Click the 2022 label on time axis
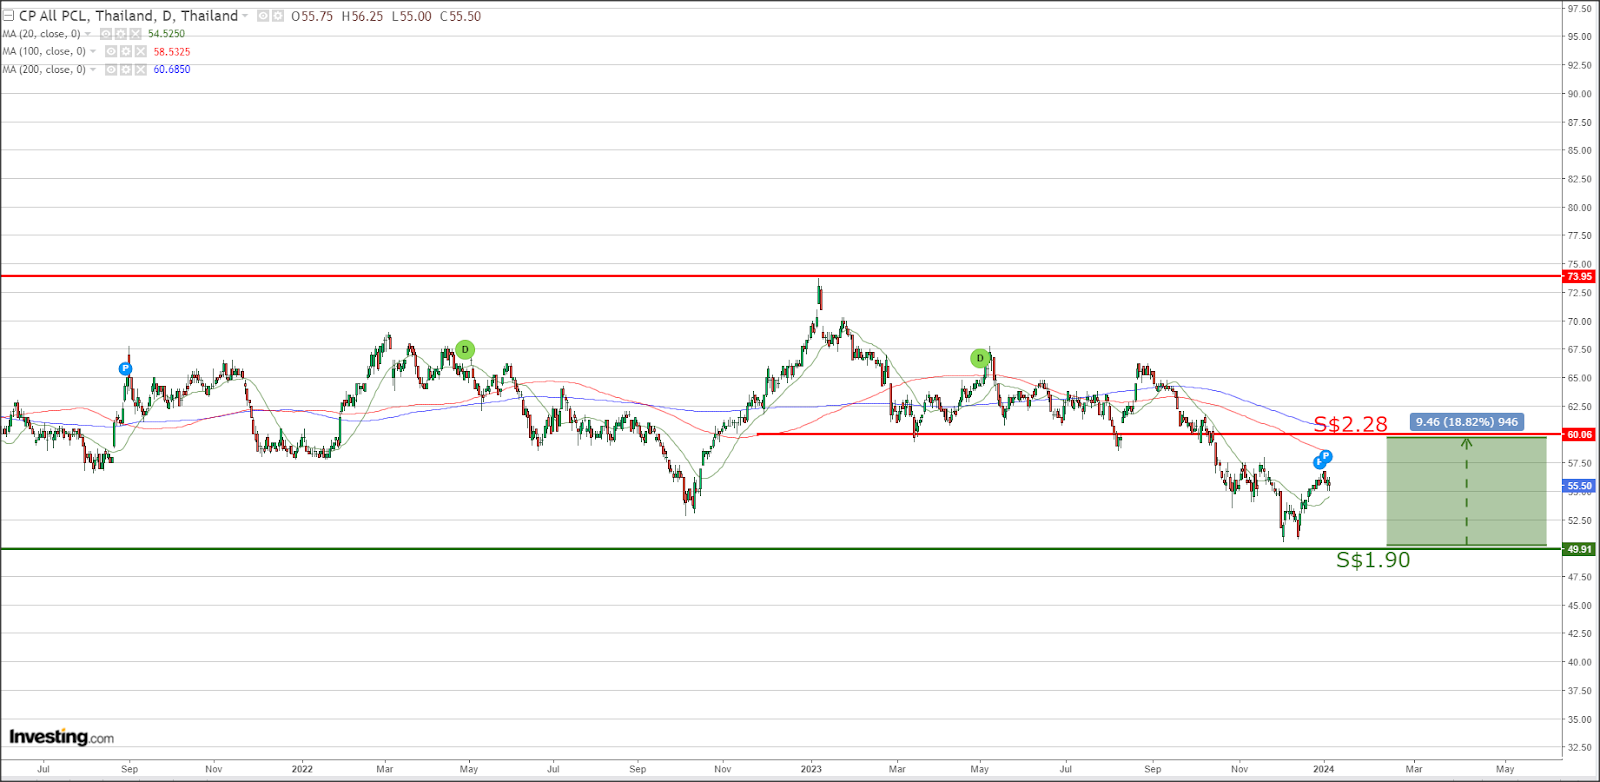 [x=302, y=769]
